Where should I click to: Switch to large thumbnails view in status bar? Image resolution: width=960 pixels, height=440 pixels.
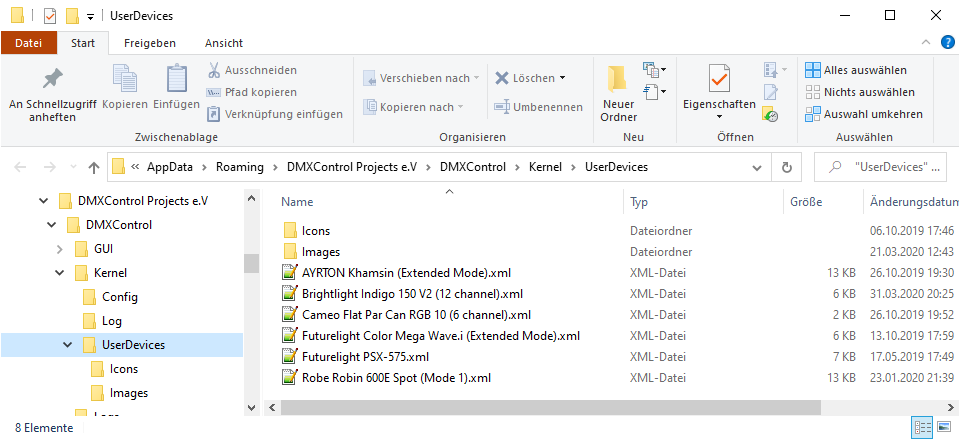click(x=943, y=428)
